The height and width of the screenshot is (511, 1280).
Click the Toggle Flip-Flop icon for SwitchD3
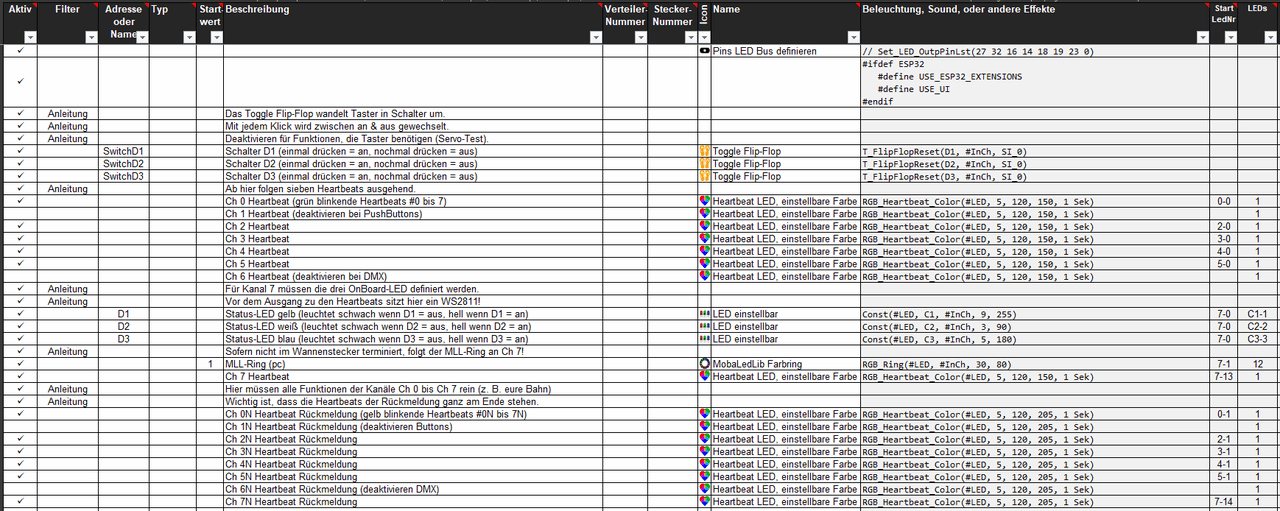click(x=704, y=176)
